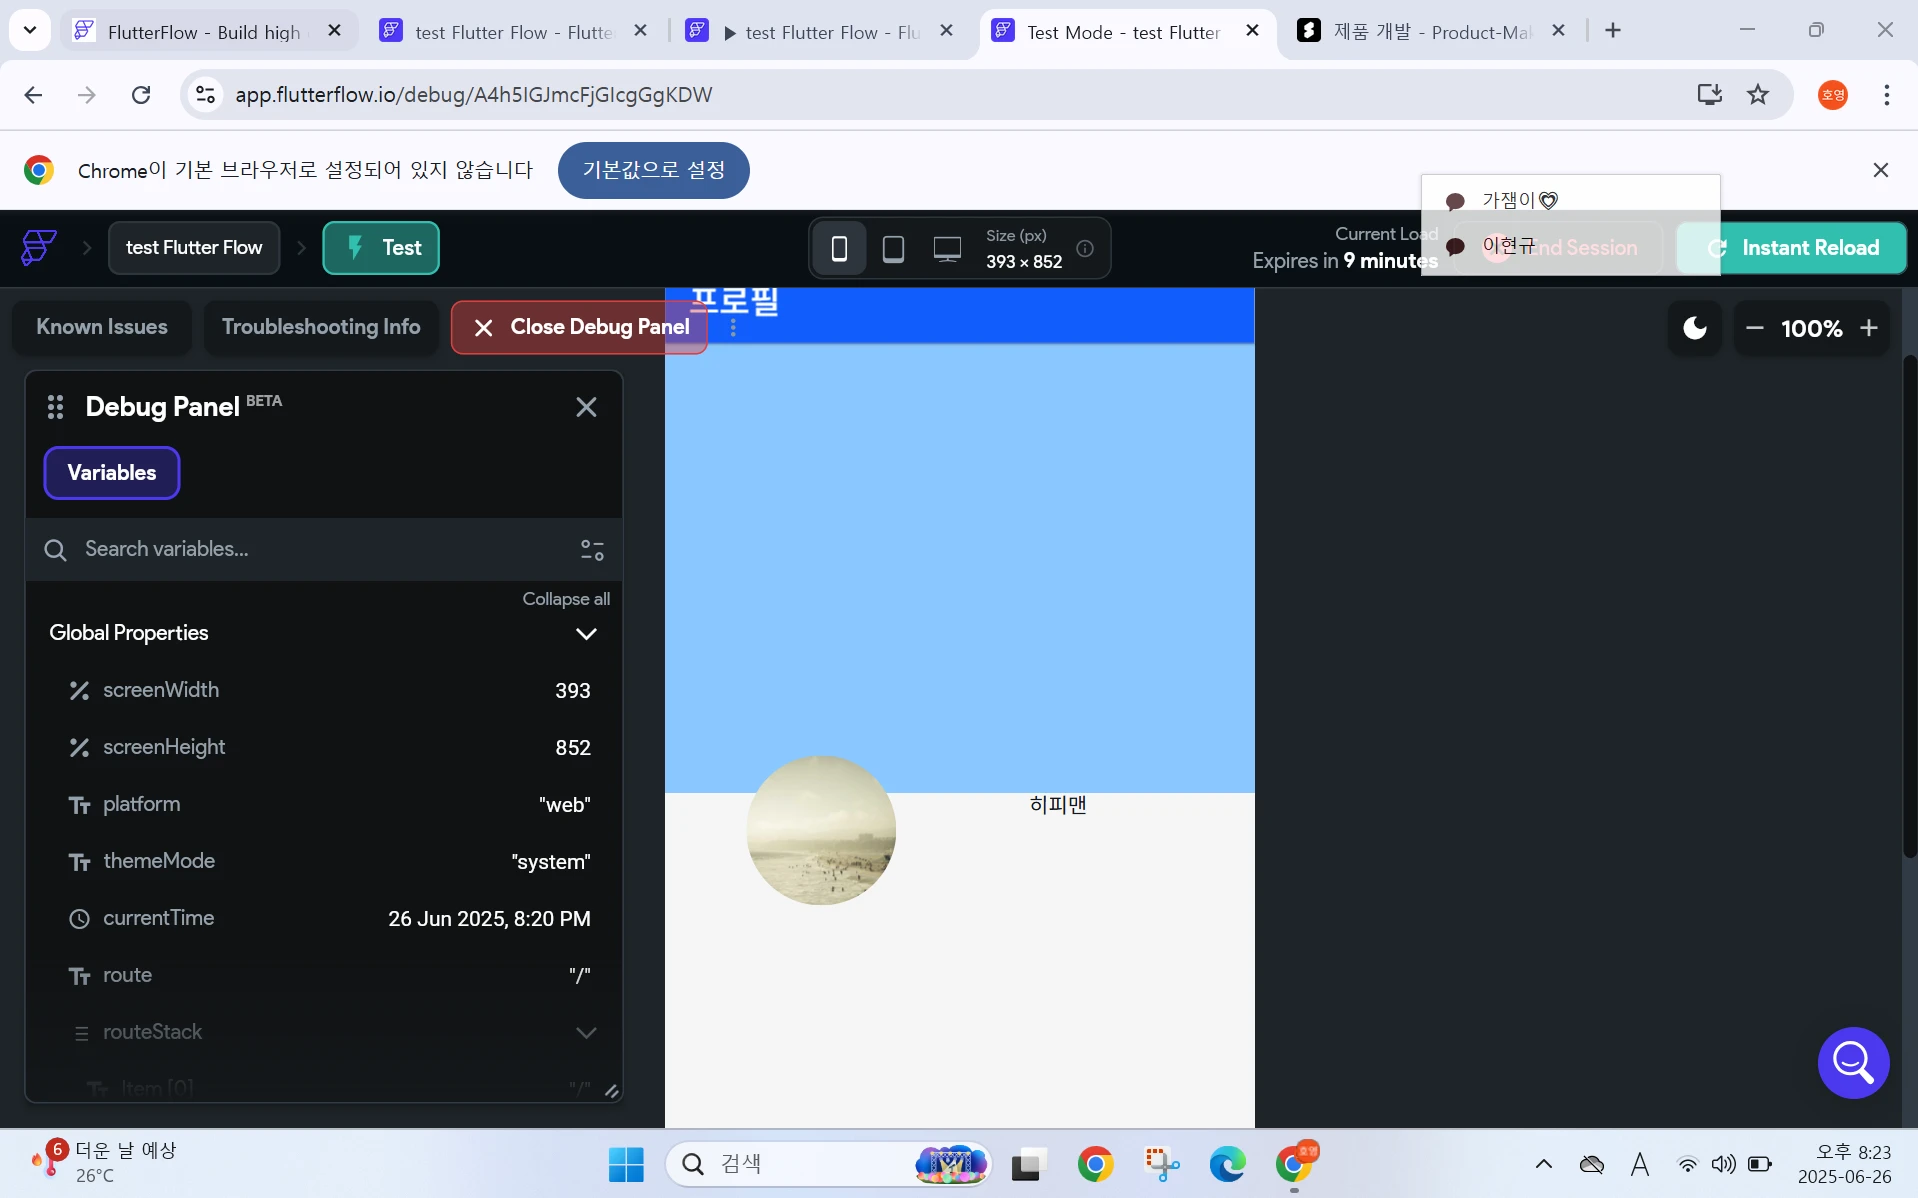Click the 히피맨 name text in preview
Image resolution: width=1918 pixels, height=1198 pixels.
(x=1058, y=805)
